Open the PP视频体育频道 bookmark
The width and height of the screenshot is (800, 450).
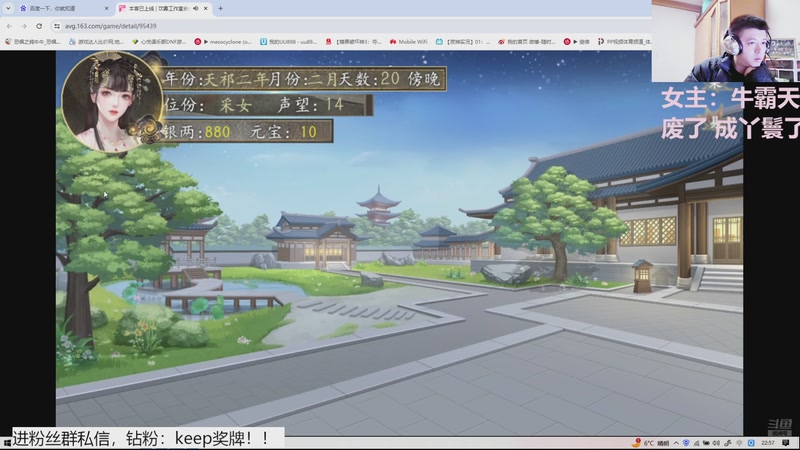point(624,42)
